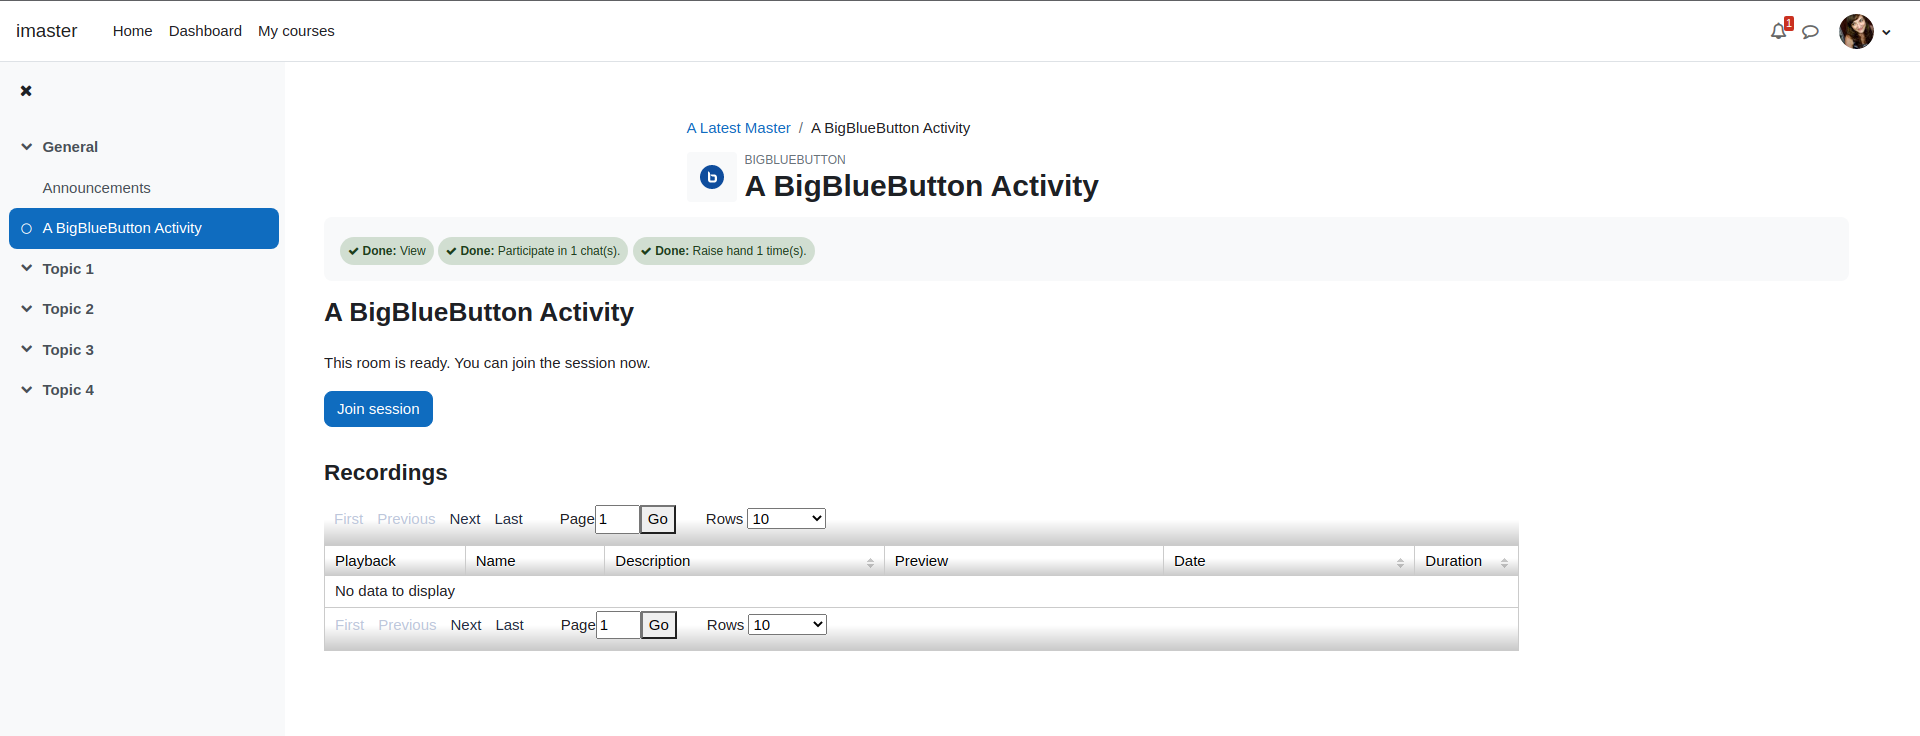This screenshot has width=1920, height=736.
Task: Click the Done: View completion badge
Action: (387, 251)
